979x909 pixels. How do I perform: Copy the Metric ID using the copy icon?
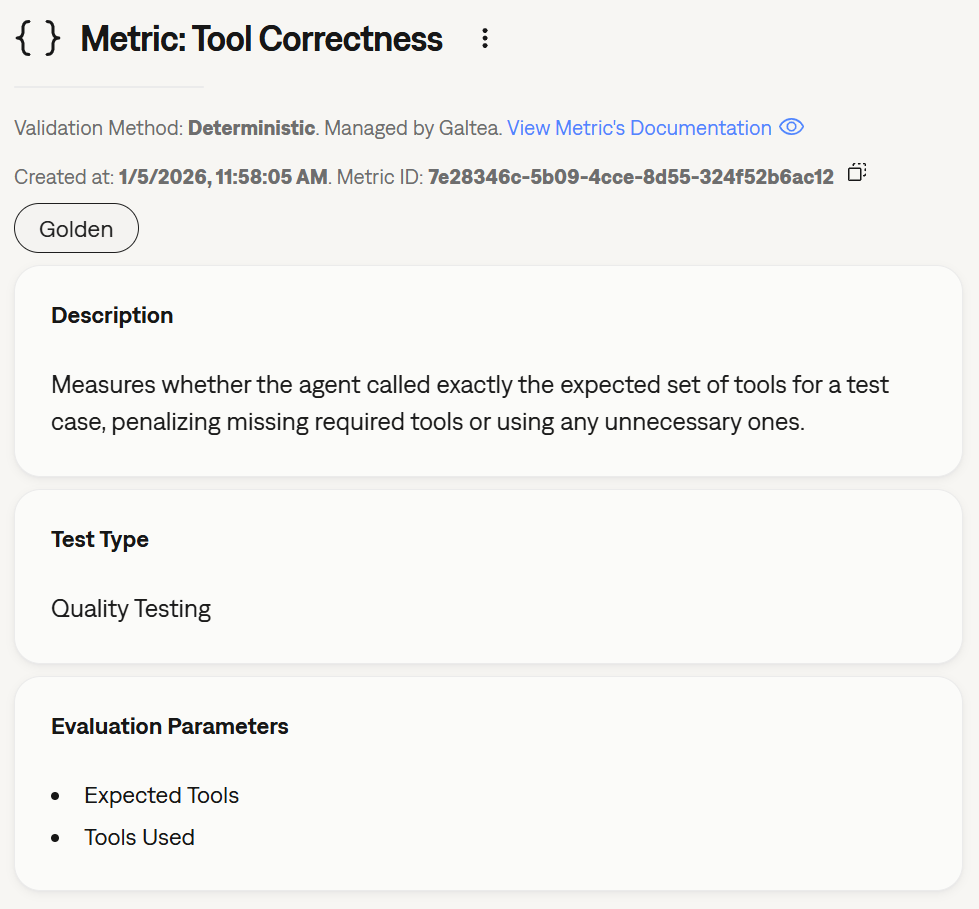pos(856,172)
